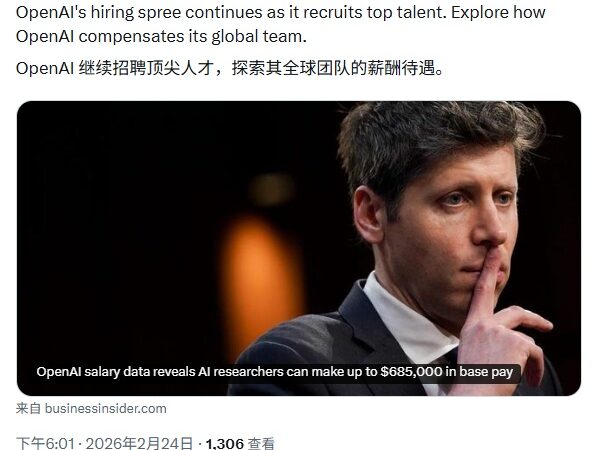Click the "$685,000" figure in the caption
Screen dimensions: 596x450
411,372
